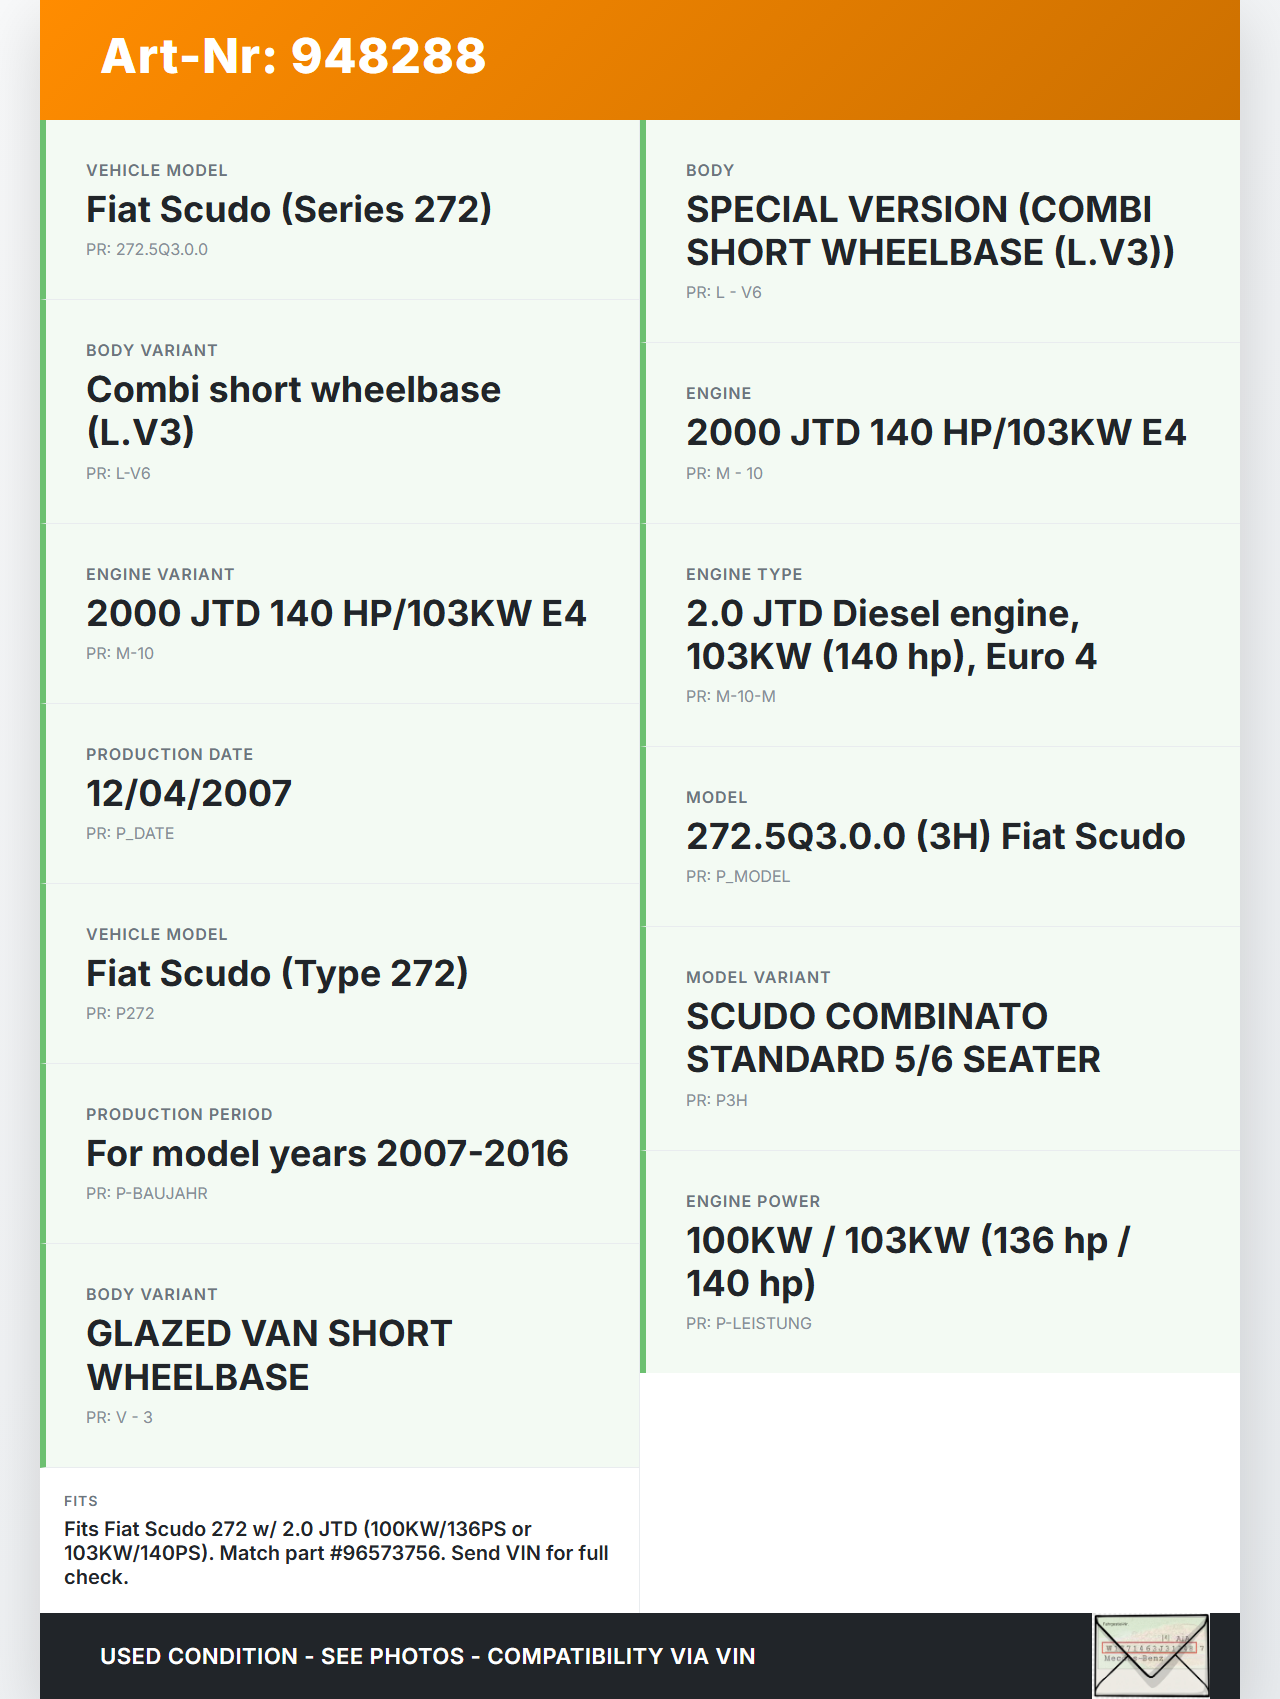Screen dimensions: 1280x1699
Task: Click the Fits compatibility note text
Action: click(336, 1552)
